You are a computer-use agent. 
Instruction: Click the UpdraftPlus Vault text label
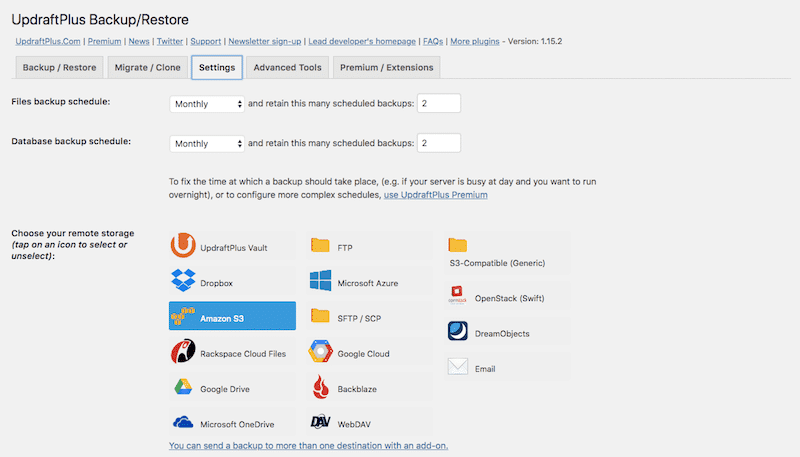coord(234,248)
